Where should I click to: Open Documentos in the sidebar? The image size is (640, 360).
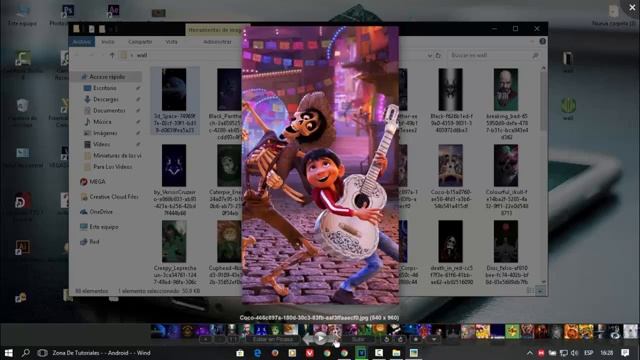[x=109, y=110]
